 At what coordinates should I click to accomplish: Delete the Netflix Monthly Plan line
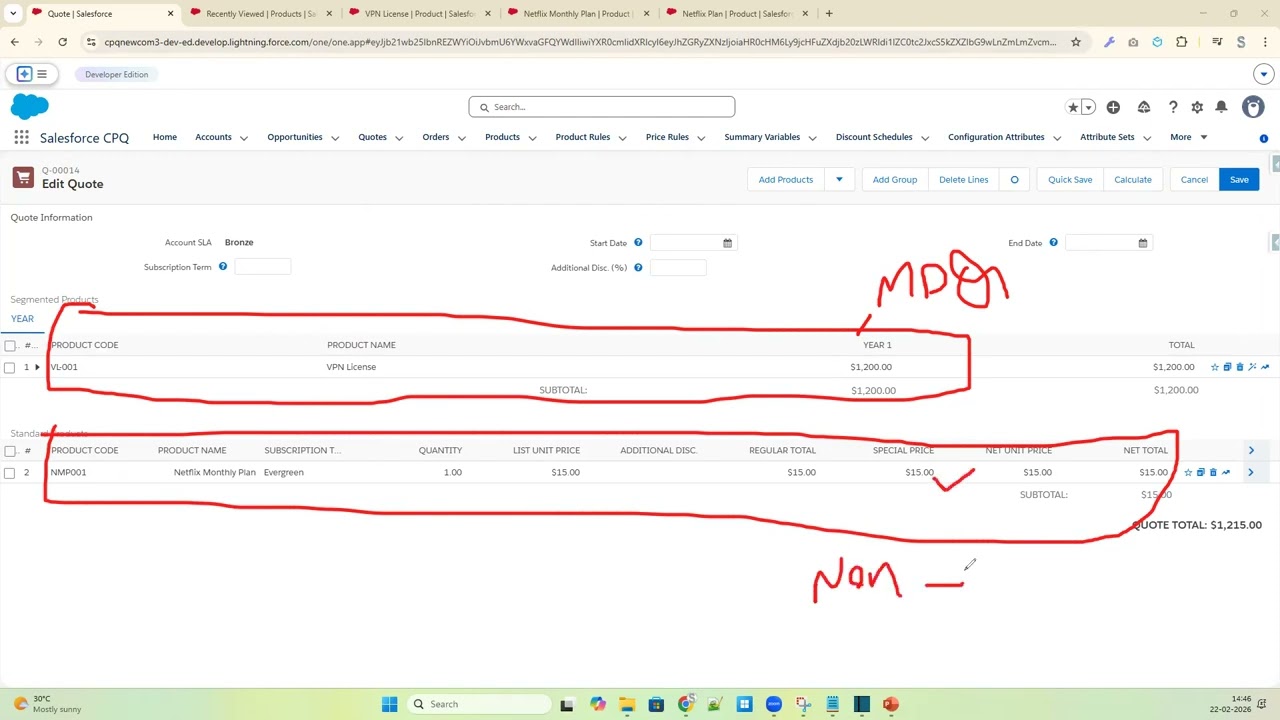click(1213, 472)
